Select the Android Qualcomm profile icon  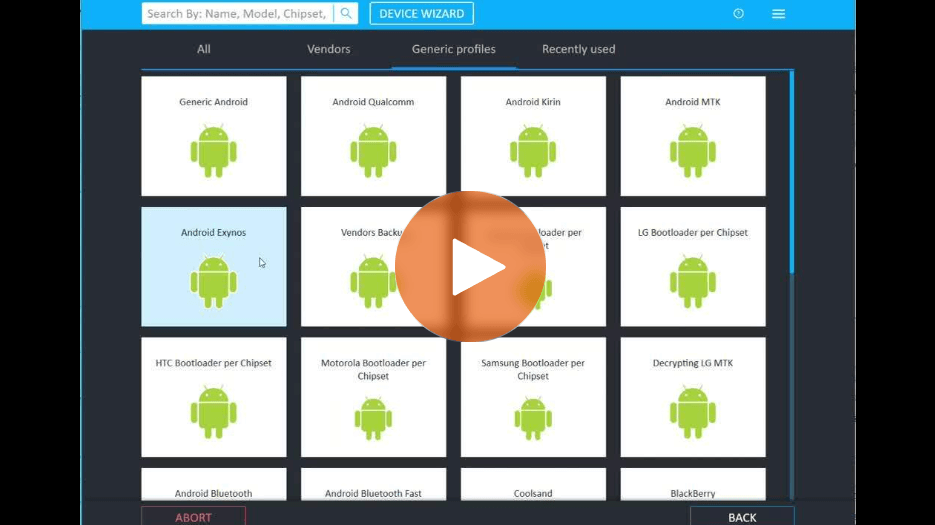pyautogui.click(x=373, y=151)
